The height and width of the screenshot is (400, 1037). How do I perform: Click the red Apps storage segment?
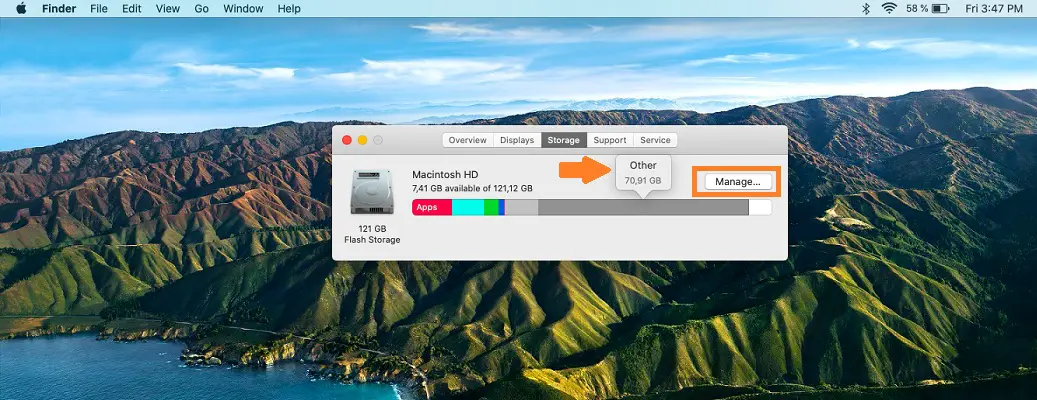click(x=431, y=207)
